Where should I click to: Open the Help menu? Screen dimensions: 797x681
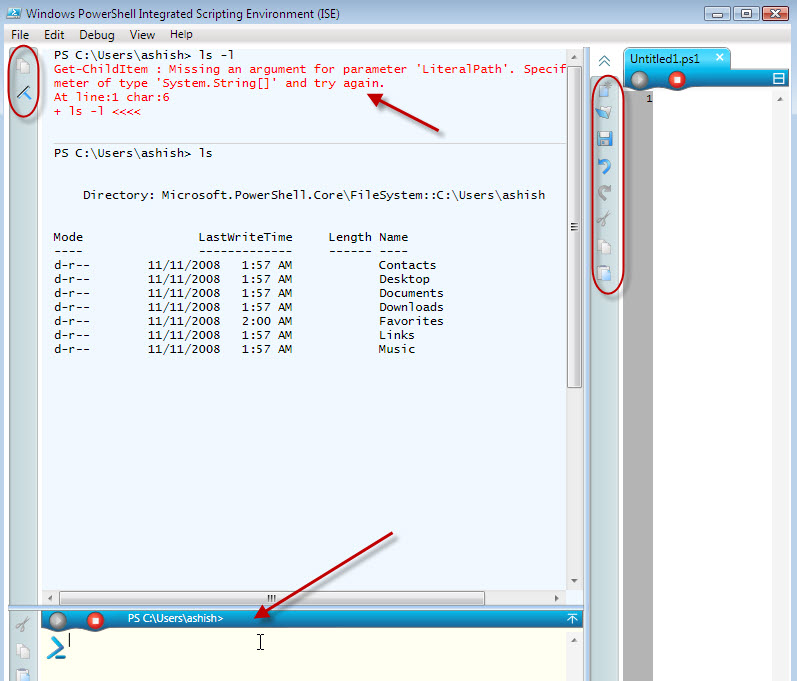(181, 35)
